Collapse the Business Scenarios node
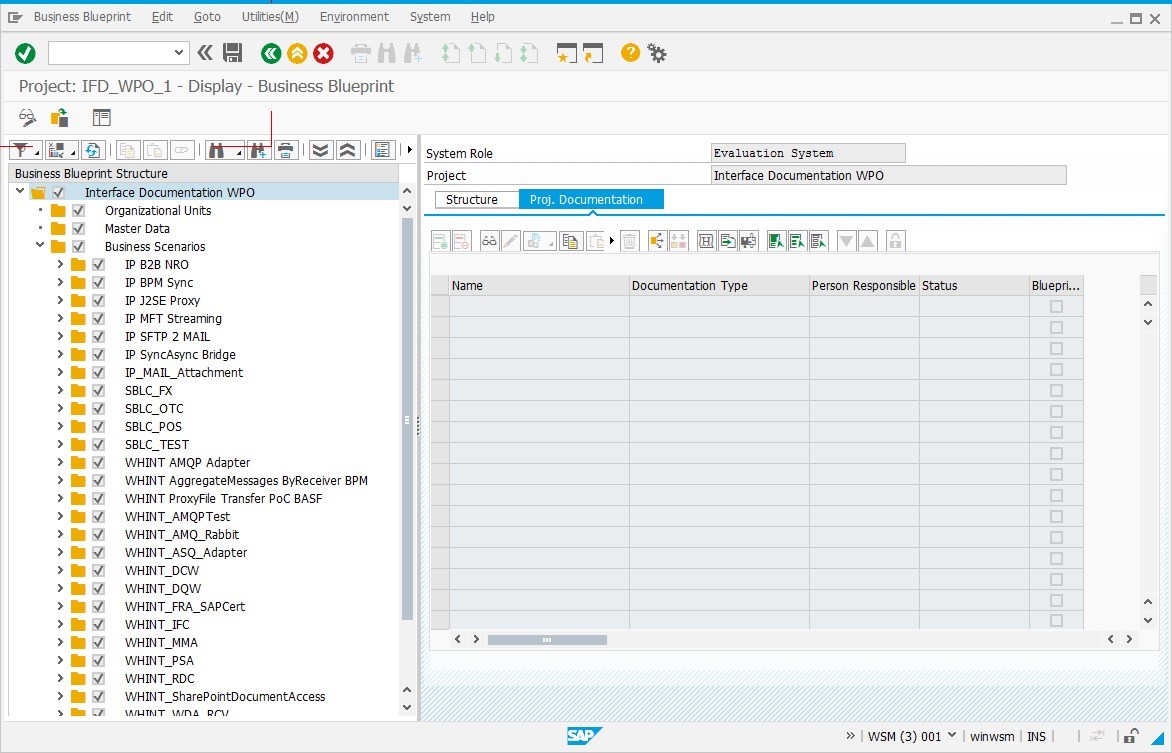This screenshot has height=753, width=1172. click(40, 246)
